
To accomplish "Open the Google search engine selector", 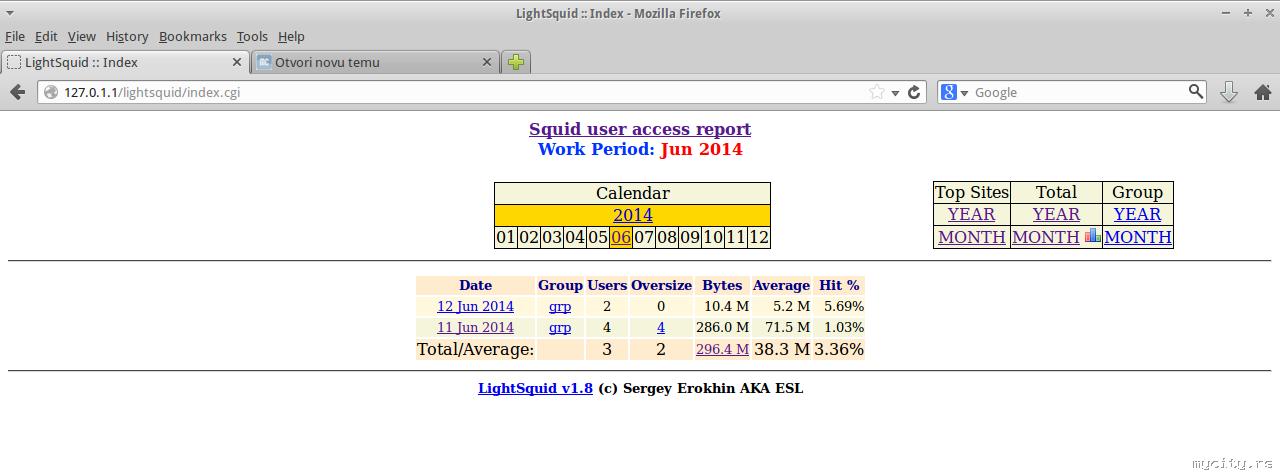I will (x=954, y=92).
